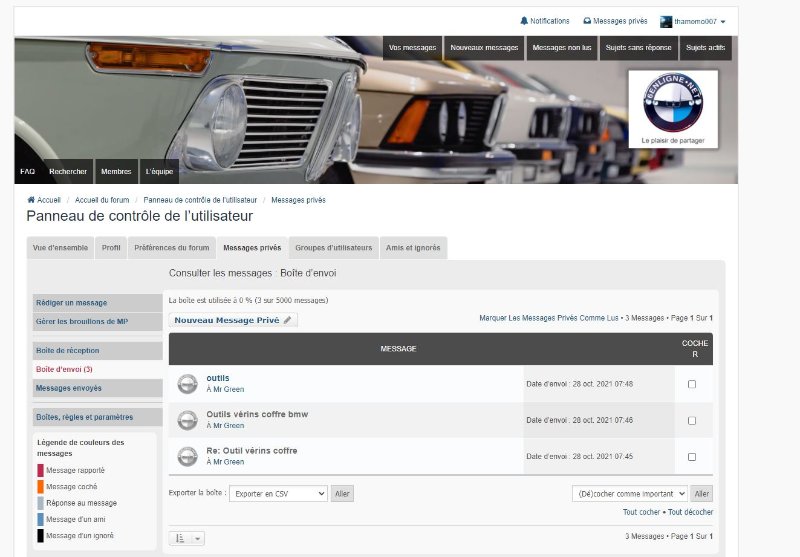Open Sujets actifs
Screen dimensions: 800x557
click(706, 48)
